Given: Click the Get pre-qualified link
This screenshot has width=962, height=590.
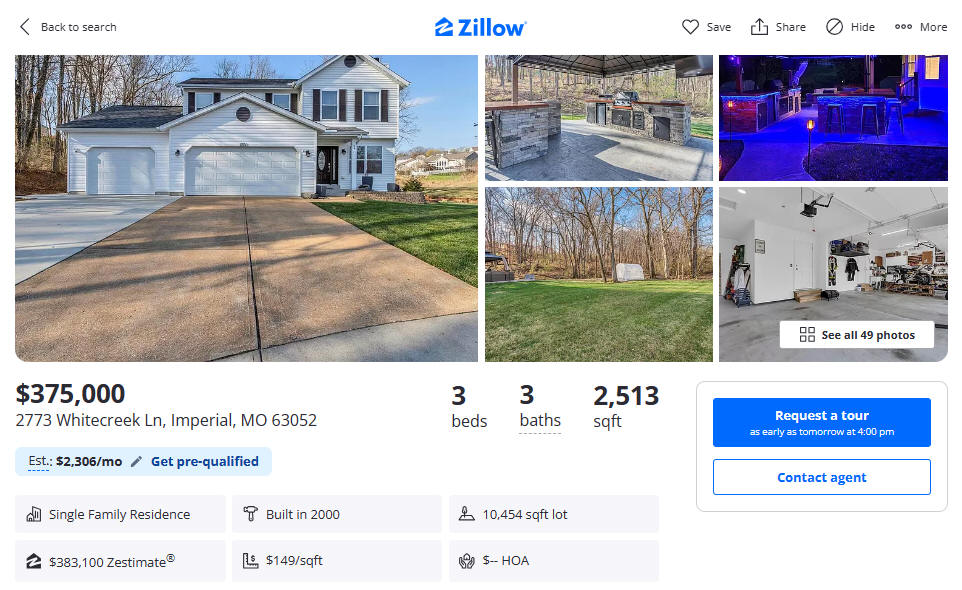Looking at the screenshot, I should point(205,462).
